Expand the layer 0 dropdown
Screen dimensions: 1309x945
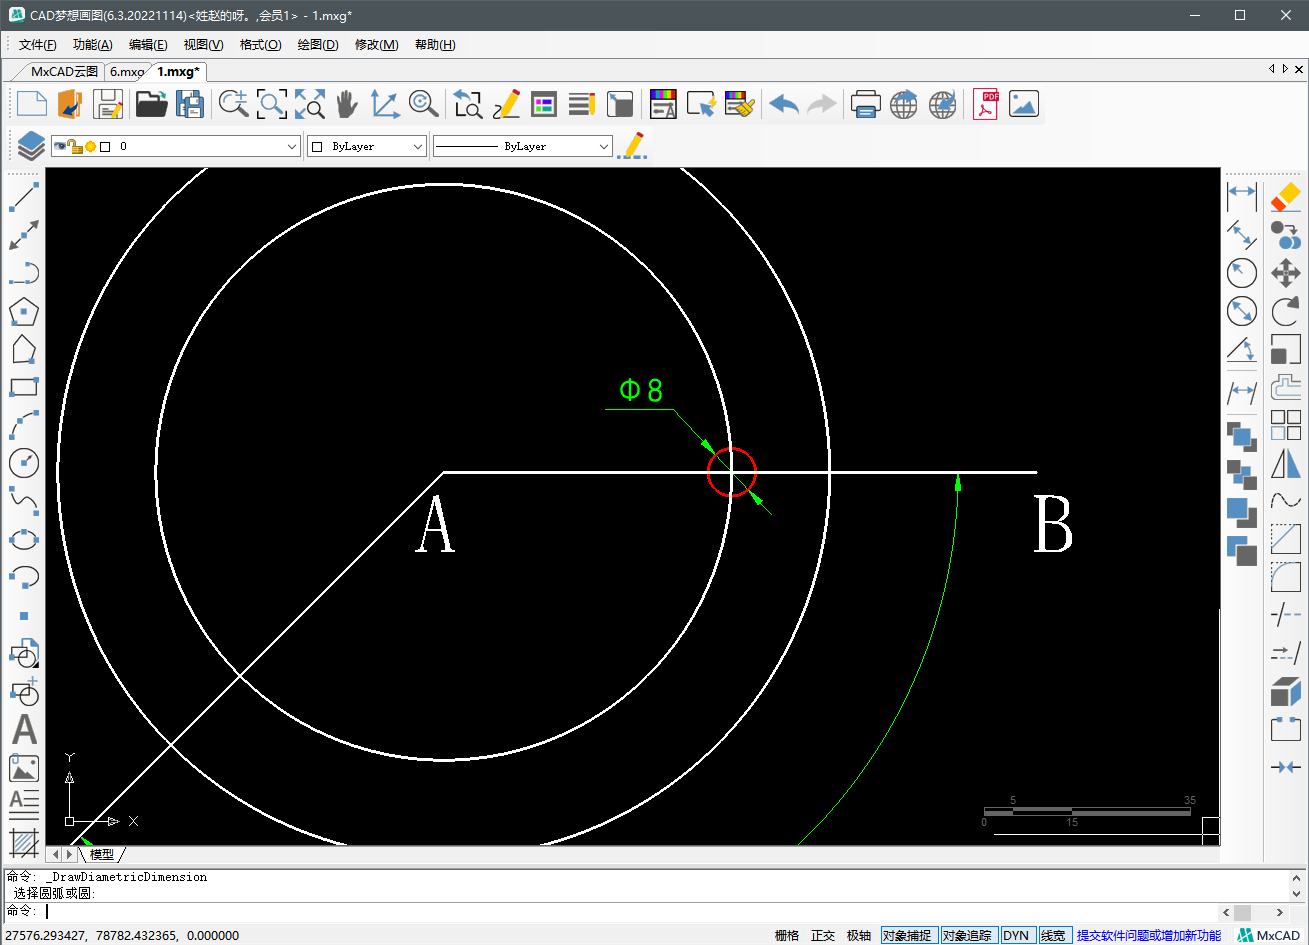(292, 146)
